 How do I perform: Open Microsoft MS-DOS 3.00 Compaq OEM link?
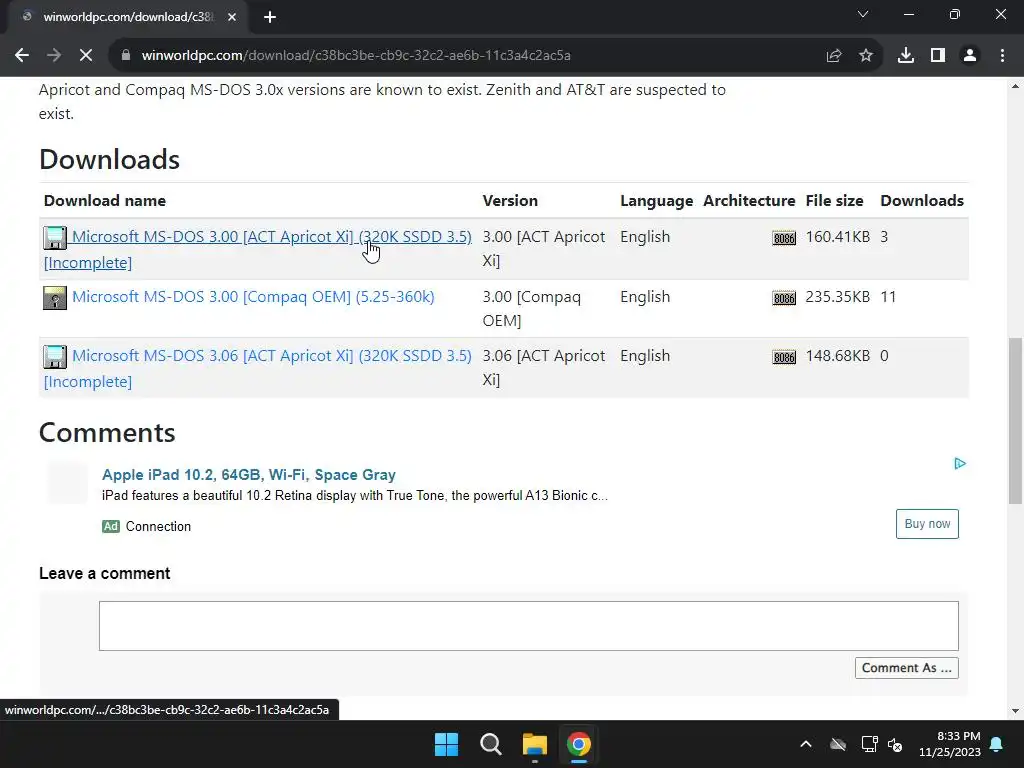pyautogui.click(x=253, y=296)
